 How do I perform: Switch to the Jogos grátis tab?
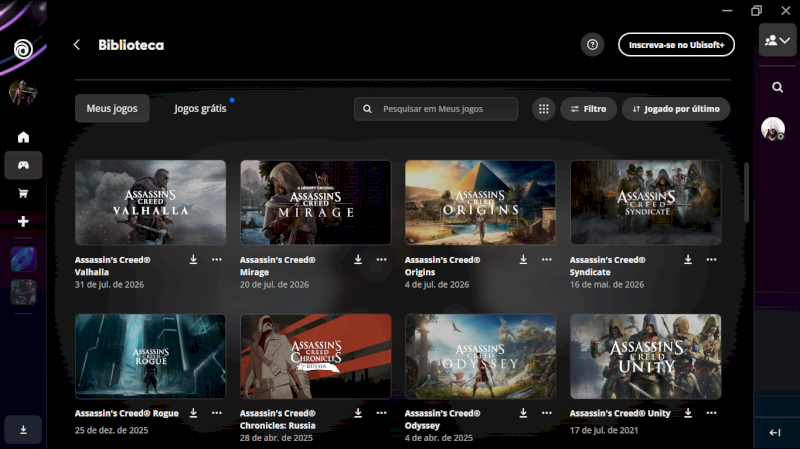point(200,108)
